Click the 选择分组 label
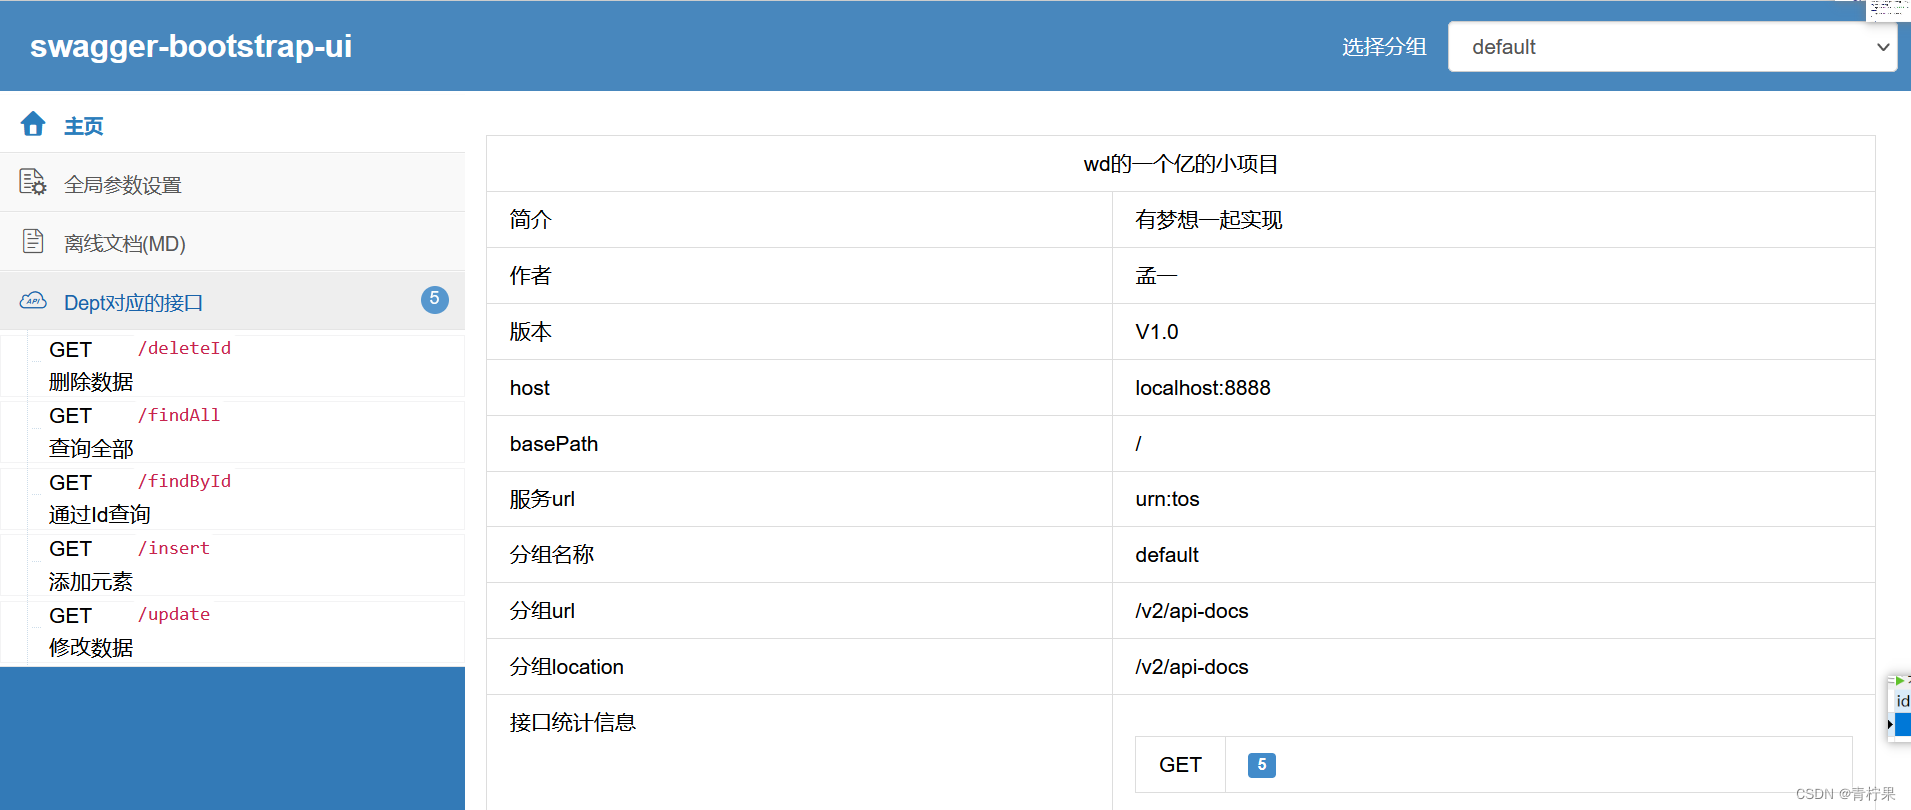Screen dimensions: 1911x810 point(1384,47)
